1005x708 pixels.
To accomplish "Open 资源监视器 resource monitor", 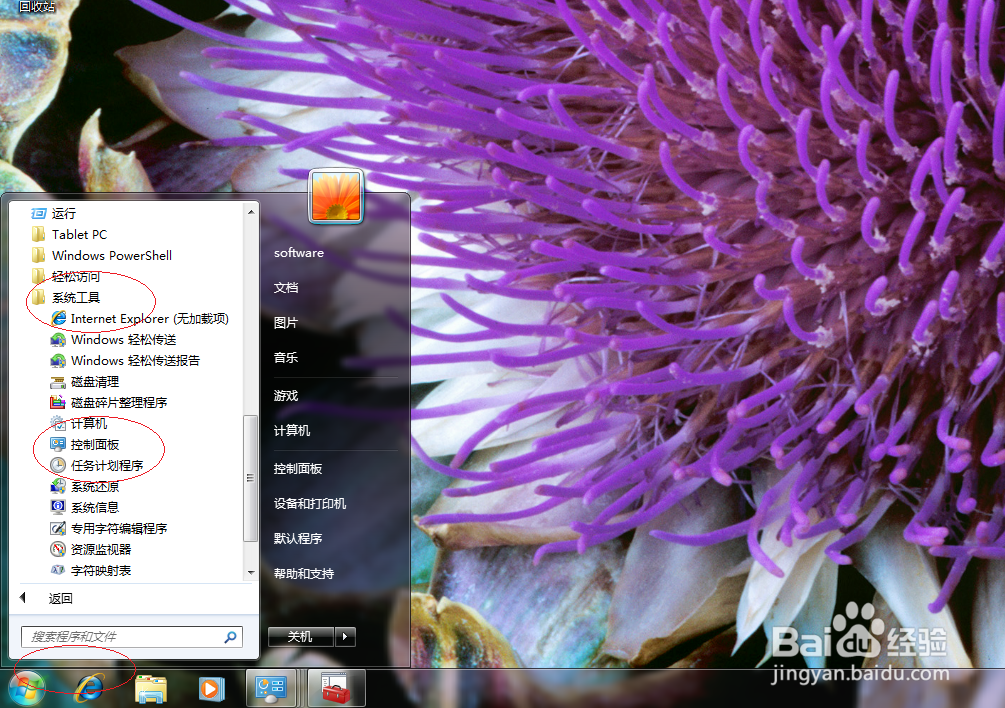I will 96,548.
